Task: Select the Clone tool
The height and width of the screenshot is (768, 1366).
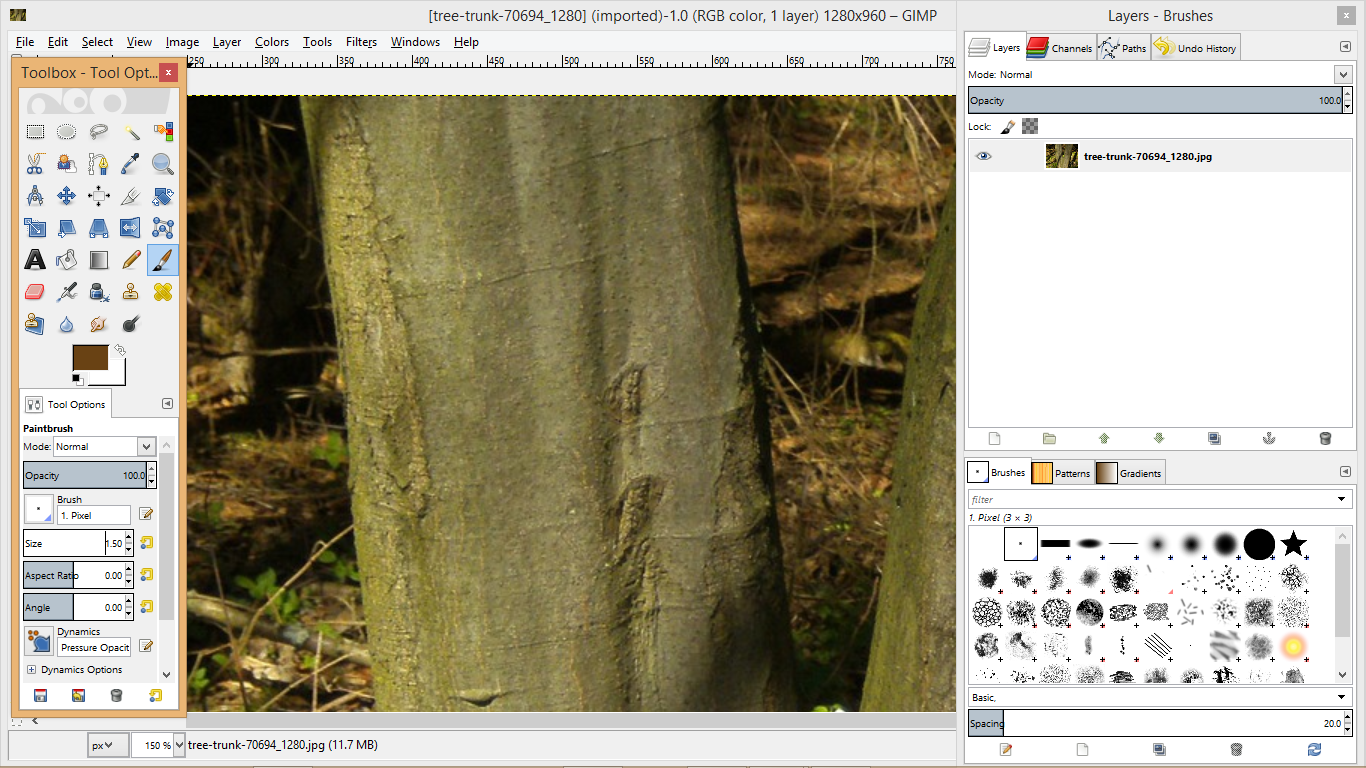Action: (x=131, y=291)
